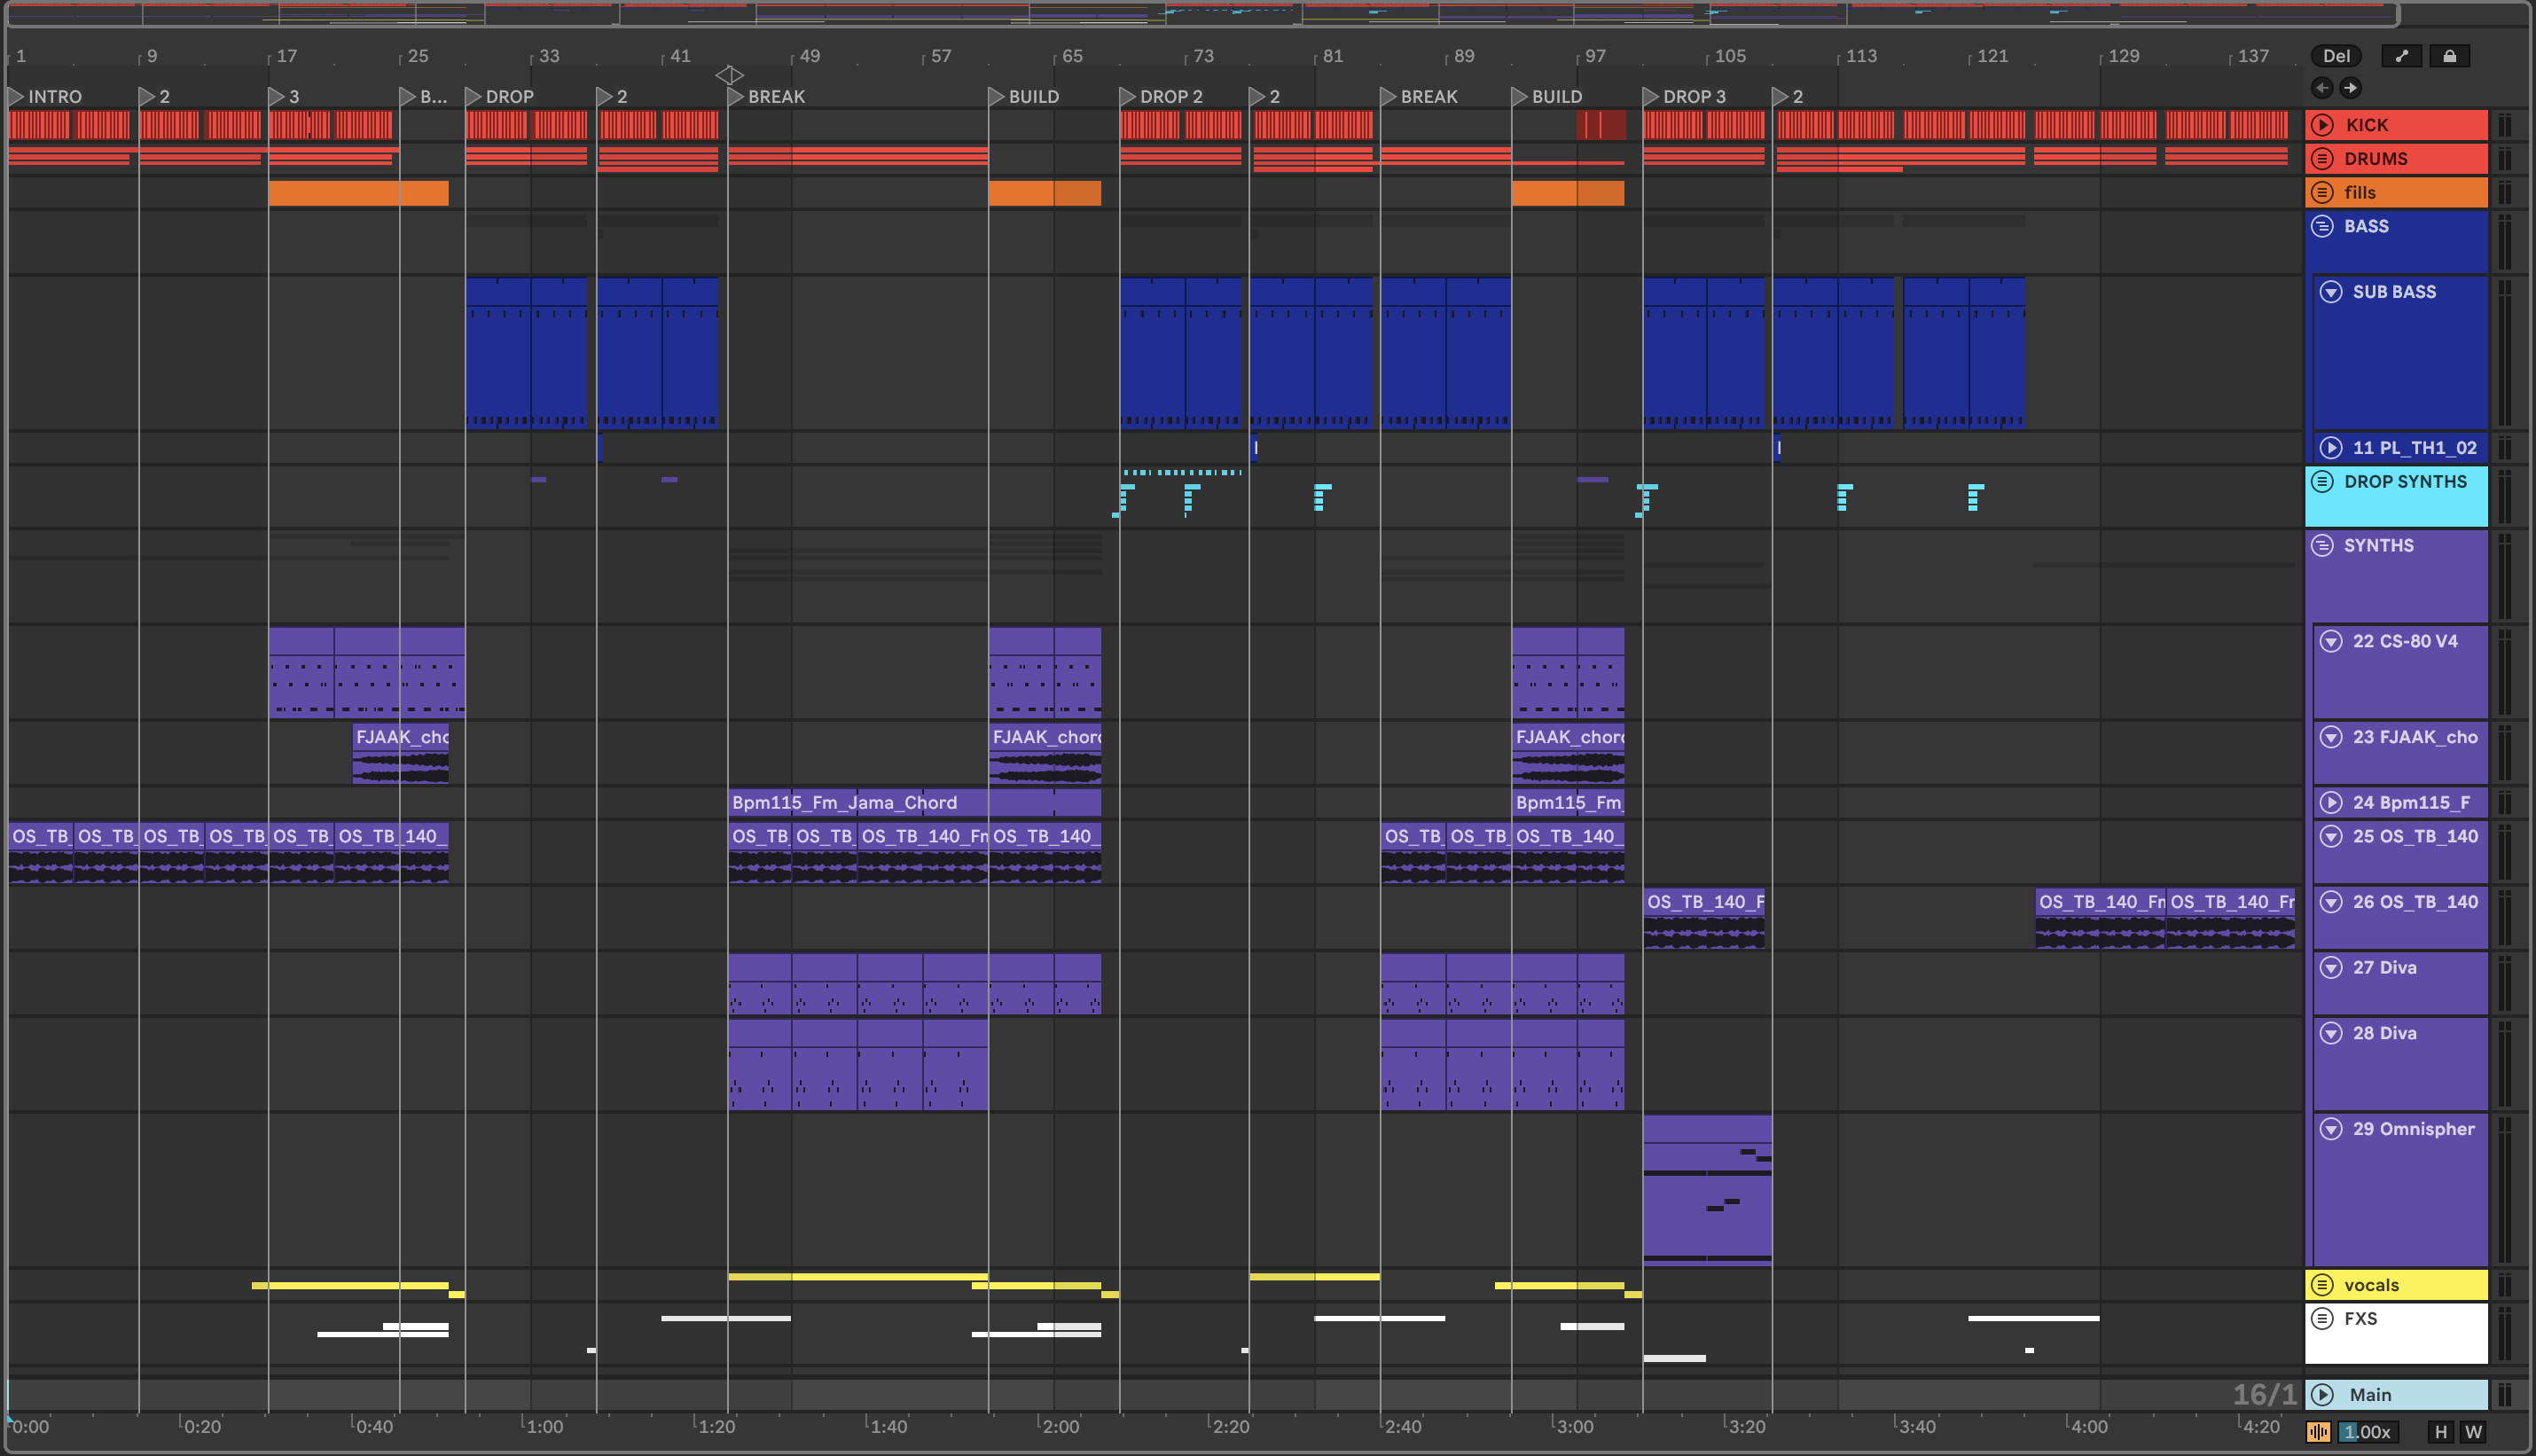Screen dimensions: 2536x1456
Task: Unfold the 11 PL_TH1_02 track
Action: pos(2330,448)
